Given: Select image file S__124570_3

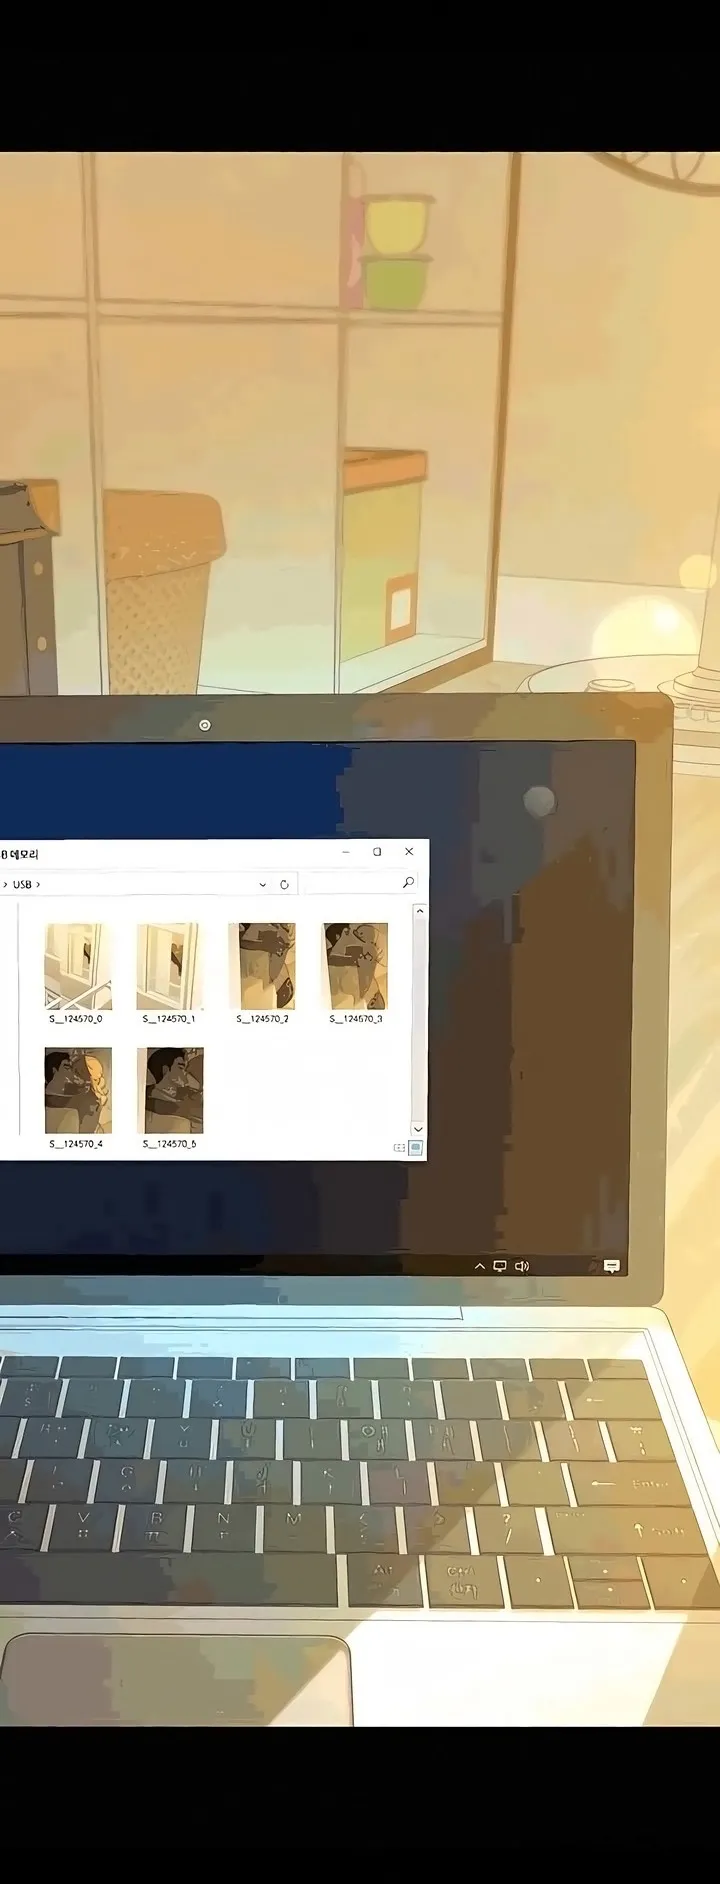Looking at the screenshot, I should (356, 974).
